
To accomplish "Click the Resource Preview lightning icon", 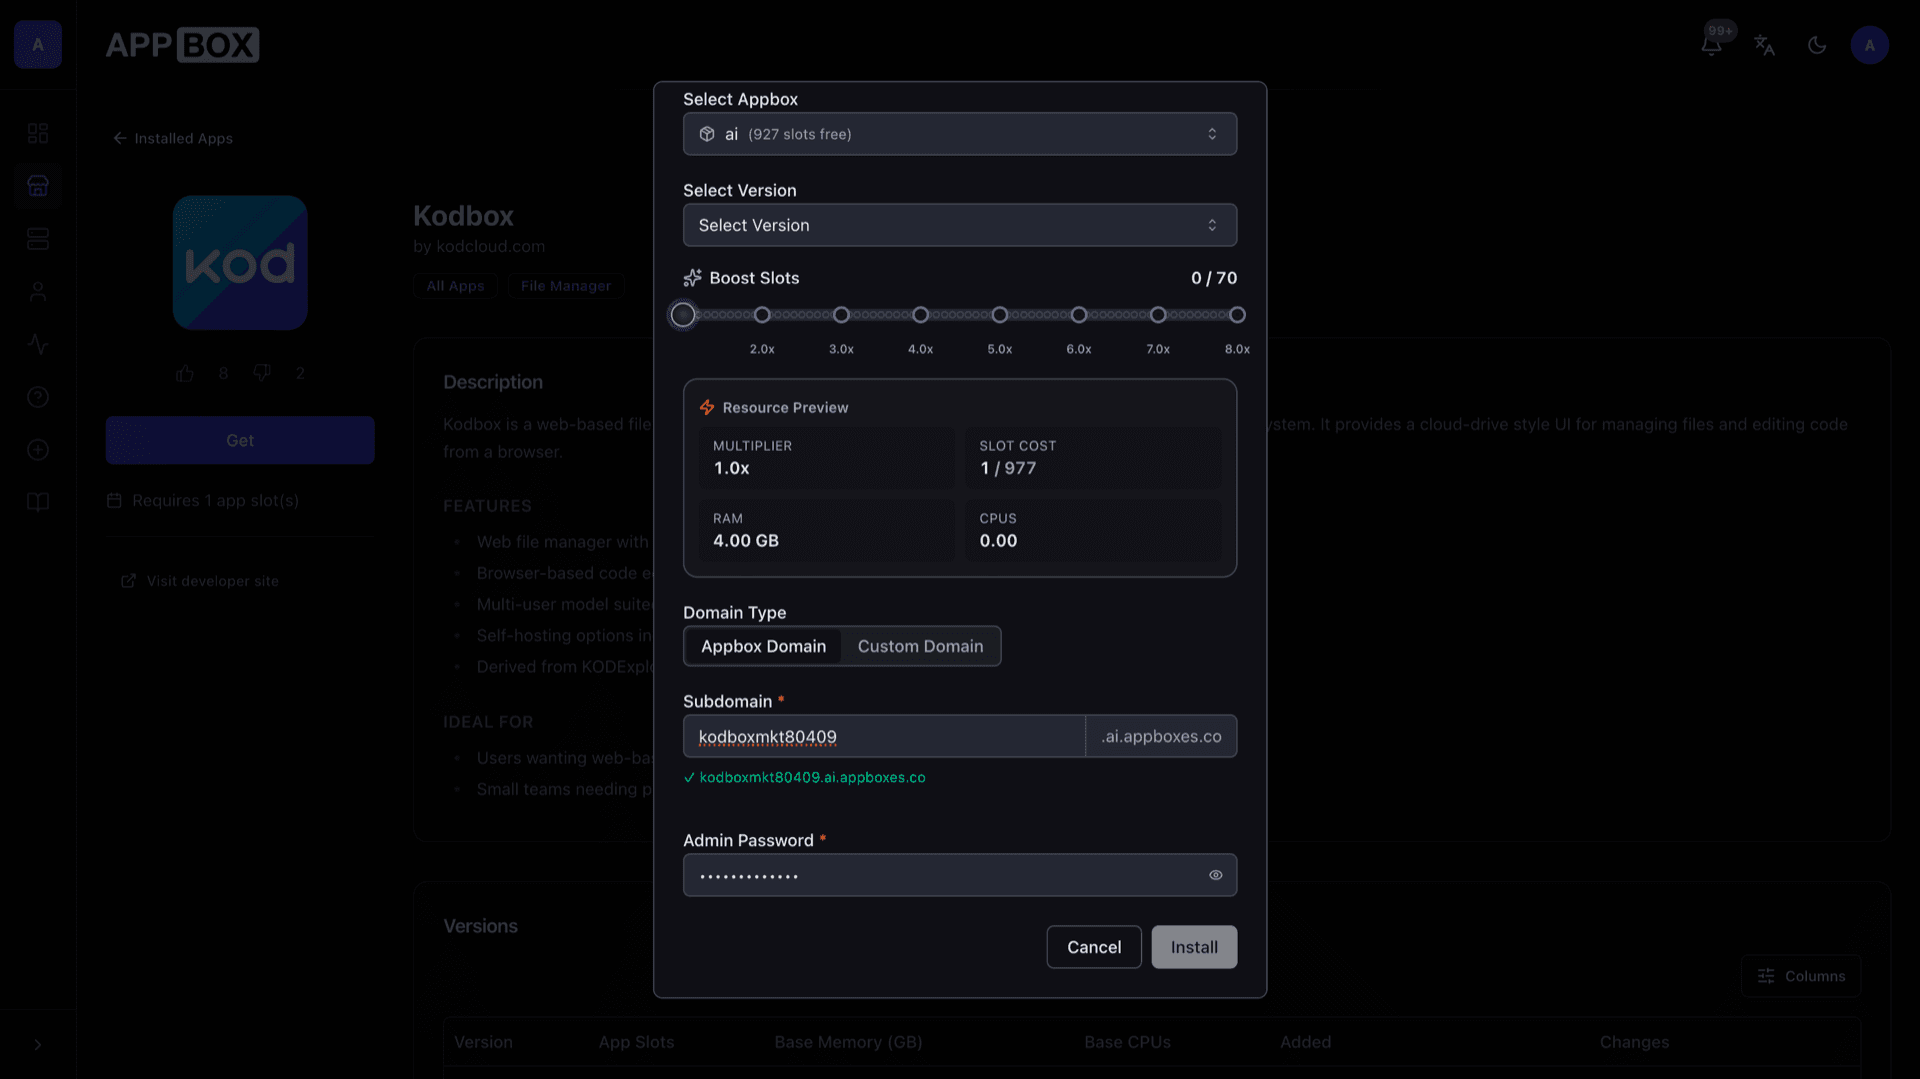I will [x=707, y=408].
